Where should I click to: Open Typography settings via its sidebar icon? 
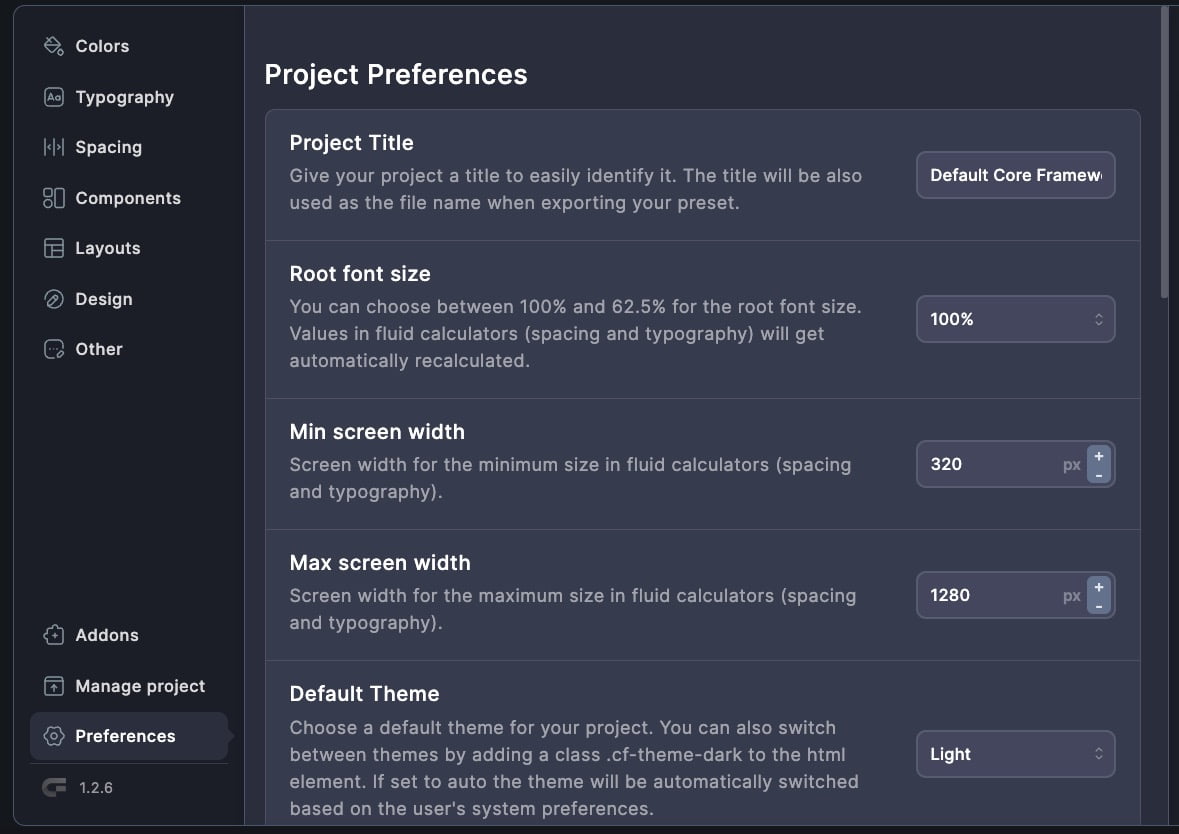click(53, 96)
